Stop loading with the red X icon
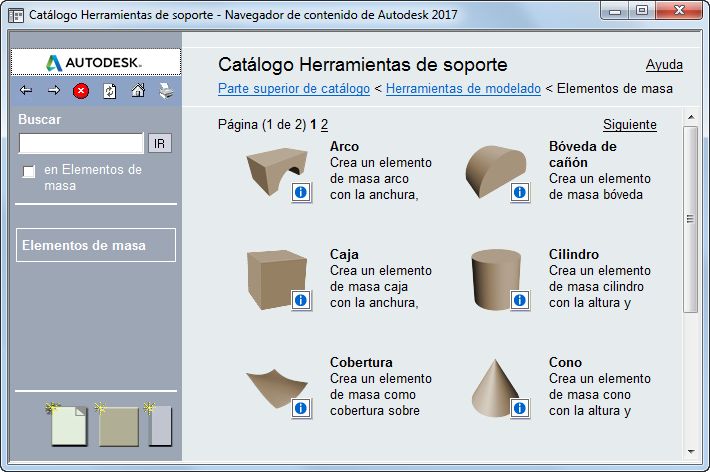710x472 pixels. 81,91
